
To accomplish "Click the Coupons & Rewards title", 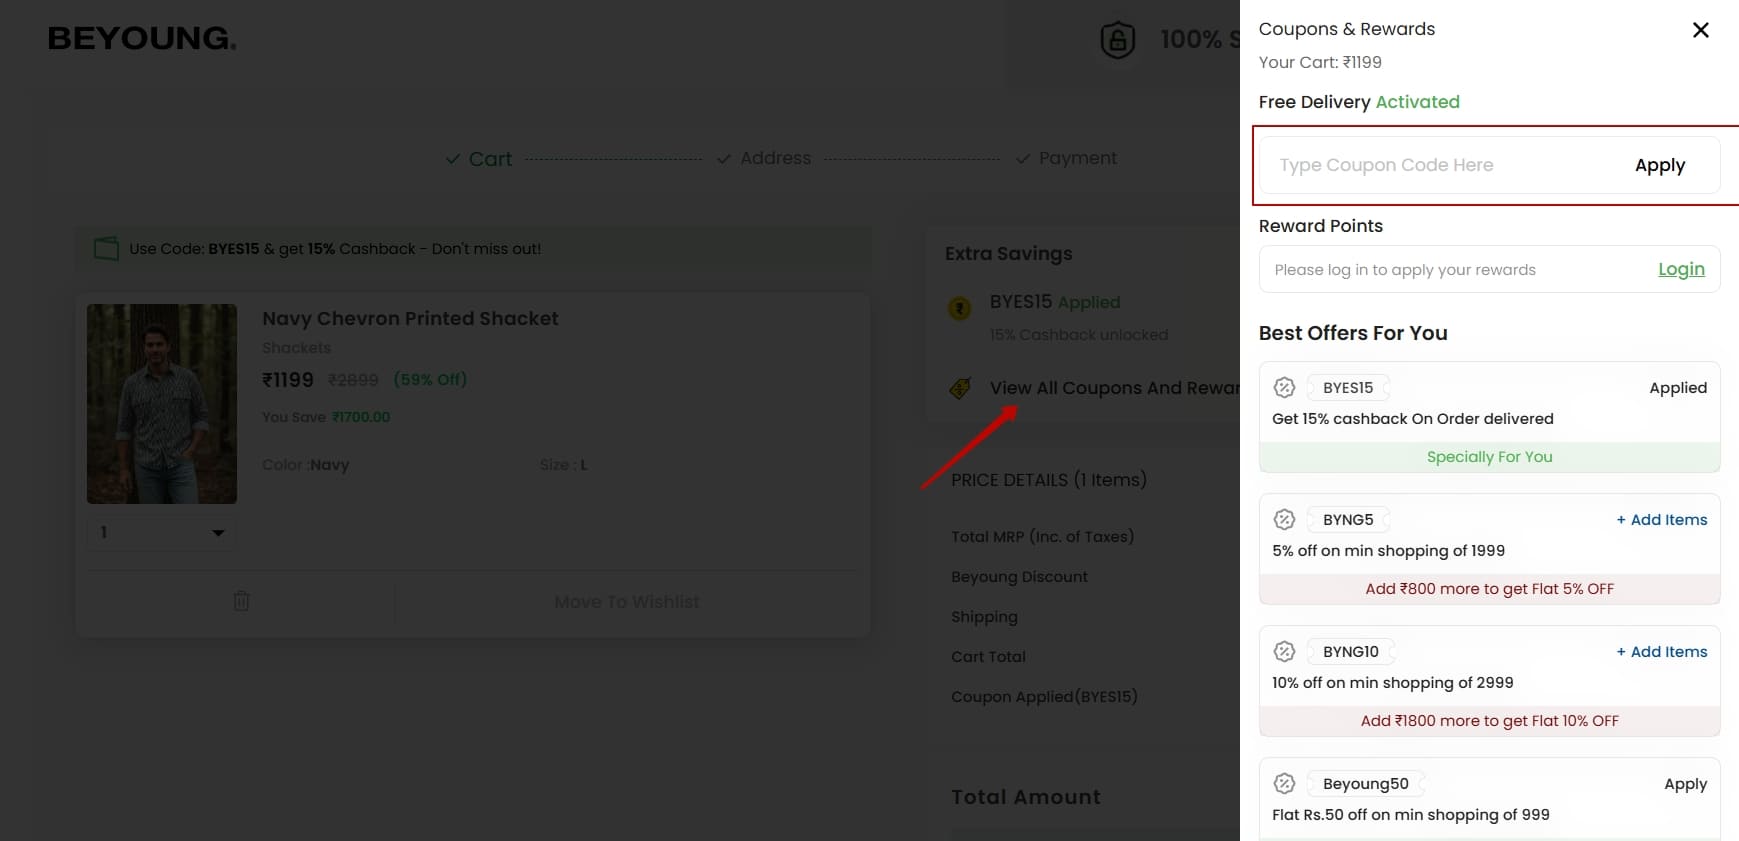I will pos(1347,29).
